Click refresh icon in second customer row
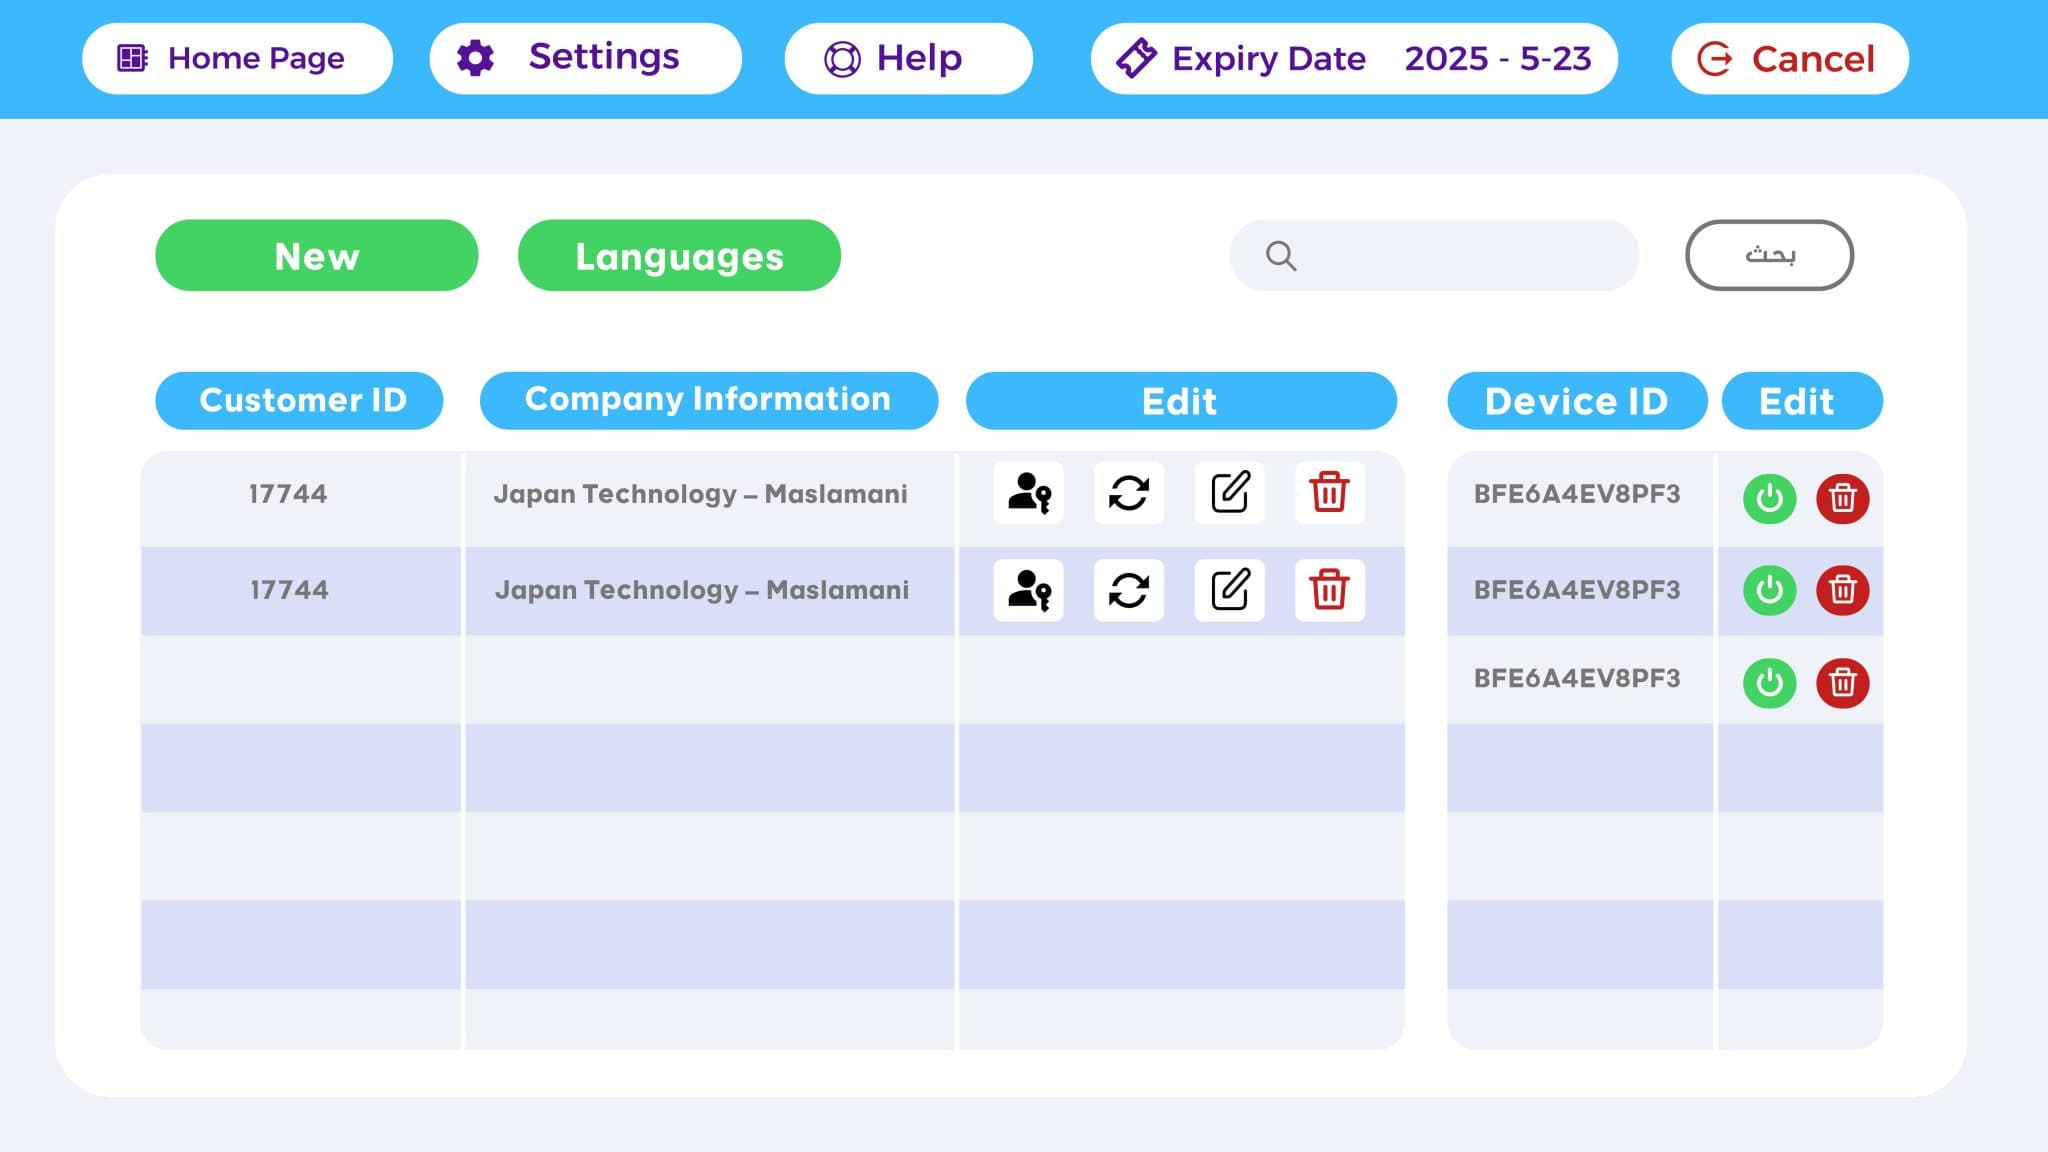The image size is (2048, 1152). pyautogui.click(x=1129, y=590)
